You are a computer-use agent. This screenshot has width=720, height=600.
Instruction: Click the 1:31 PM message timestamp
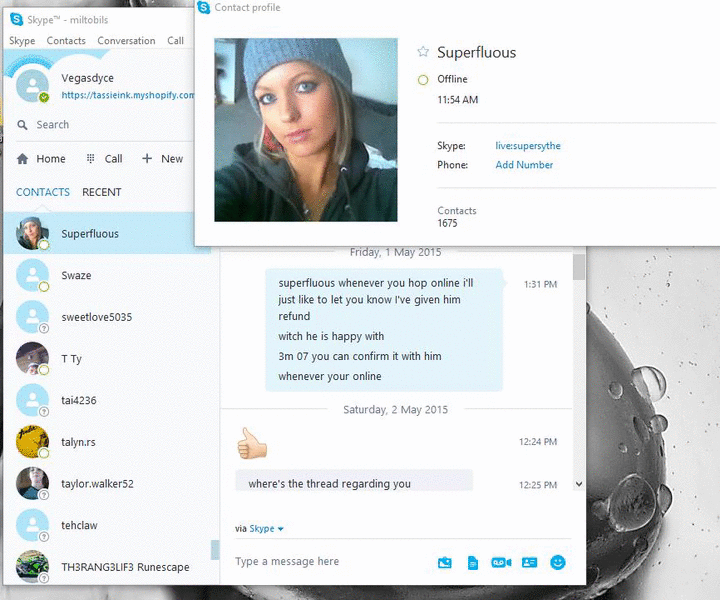[540, 284]
